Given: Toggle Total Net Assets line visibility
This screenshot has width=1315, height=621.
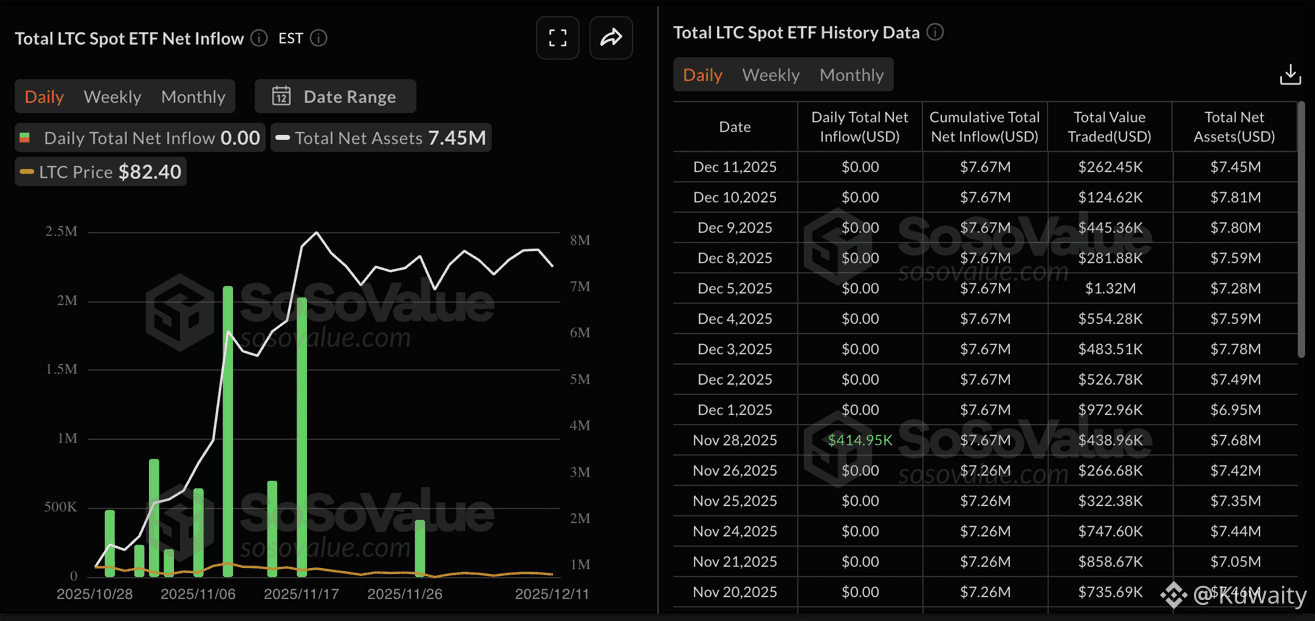Looking at the screenshot, I should click(x=381, y=138).
